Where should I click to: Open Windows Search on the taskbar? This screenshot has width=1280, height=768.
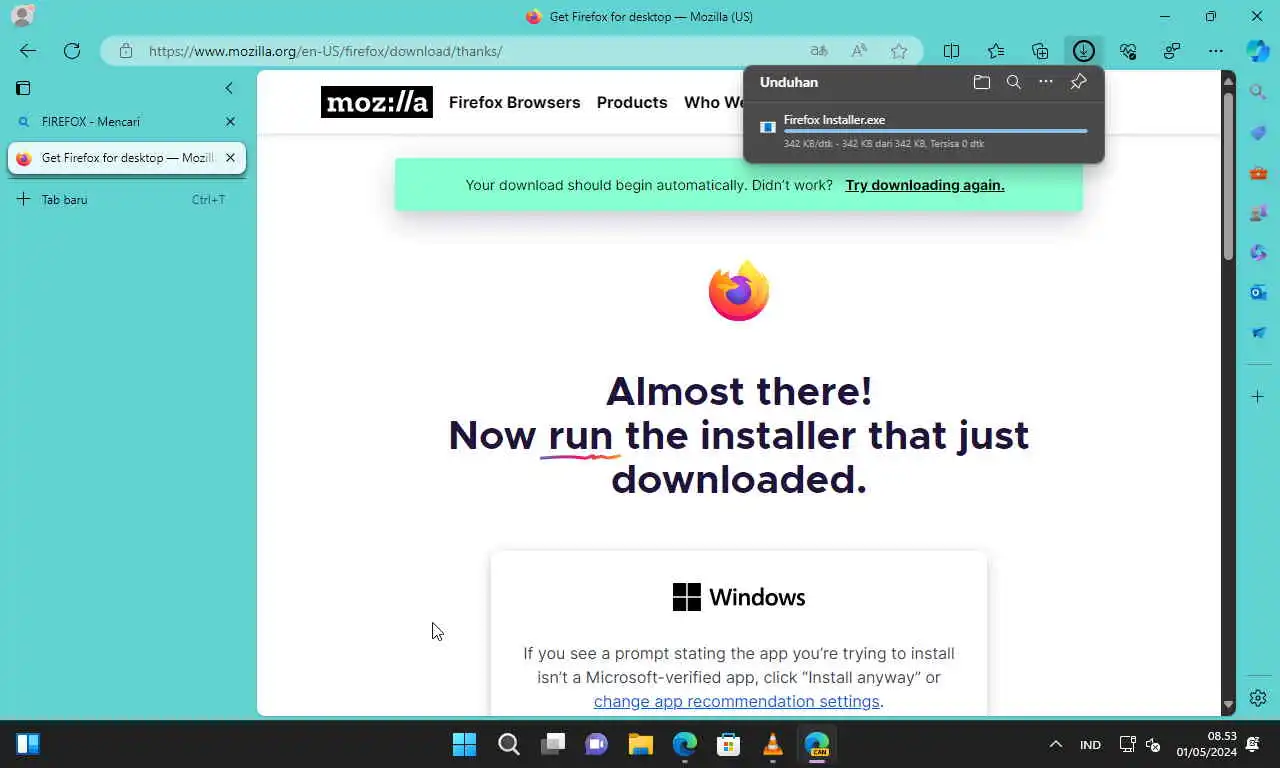point(509,744)
